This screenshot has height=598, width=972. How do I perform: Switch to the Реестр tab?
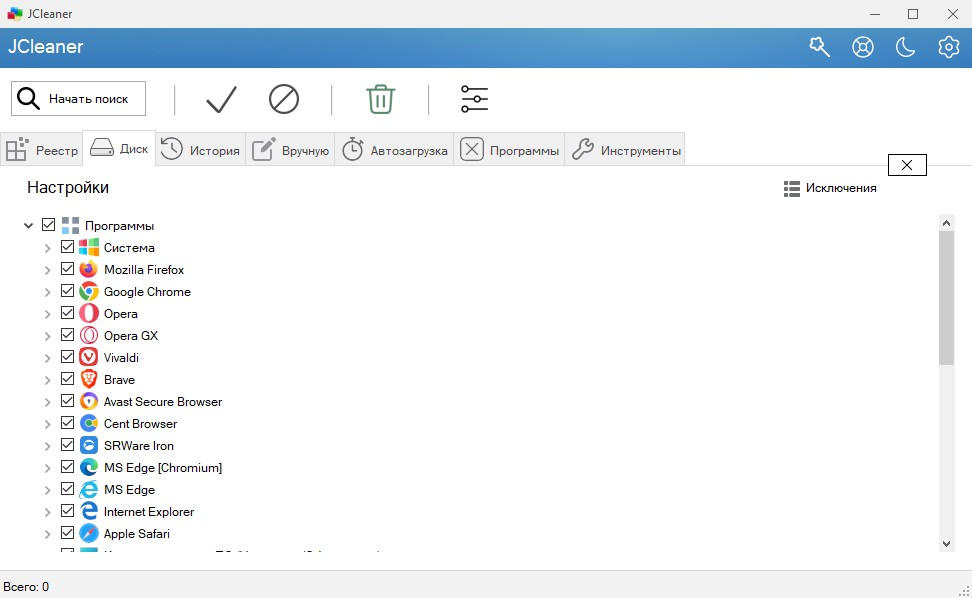42,149
